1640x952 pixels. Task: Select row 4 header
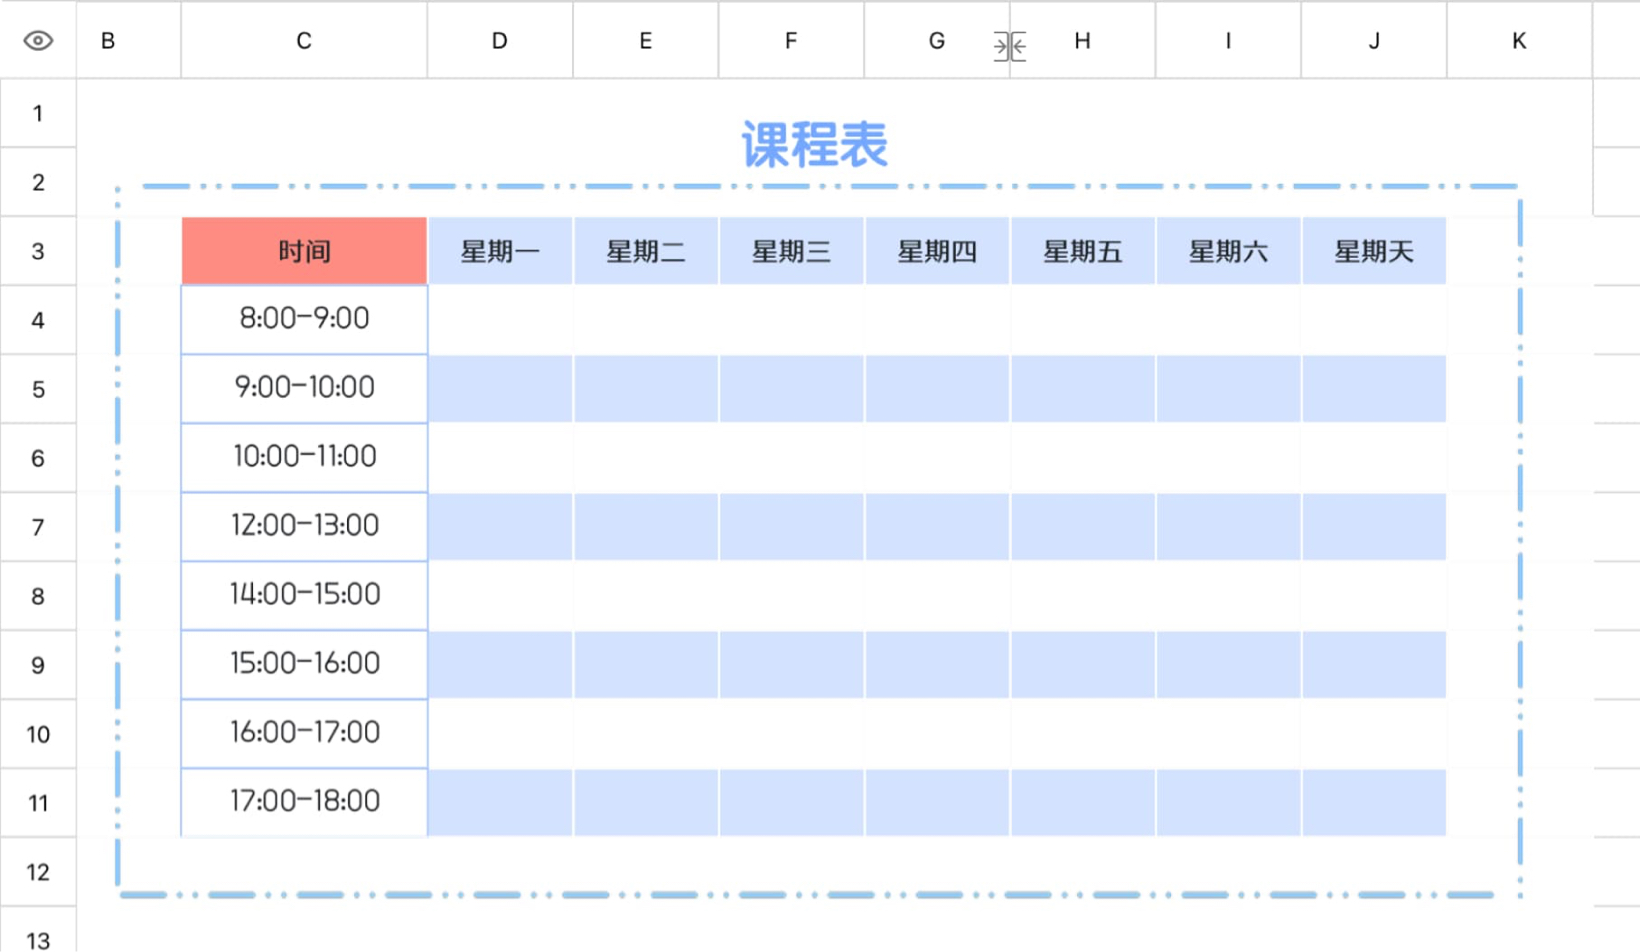click(x=38, y=320)
